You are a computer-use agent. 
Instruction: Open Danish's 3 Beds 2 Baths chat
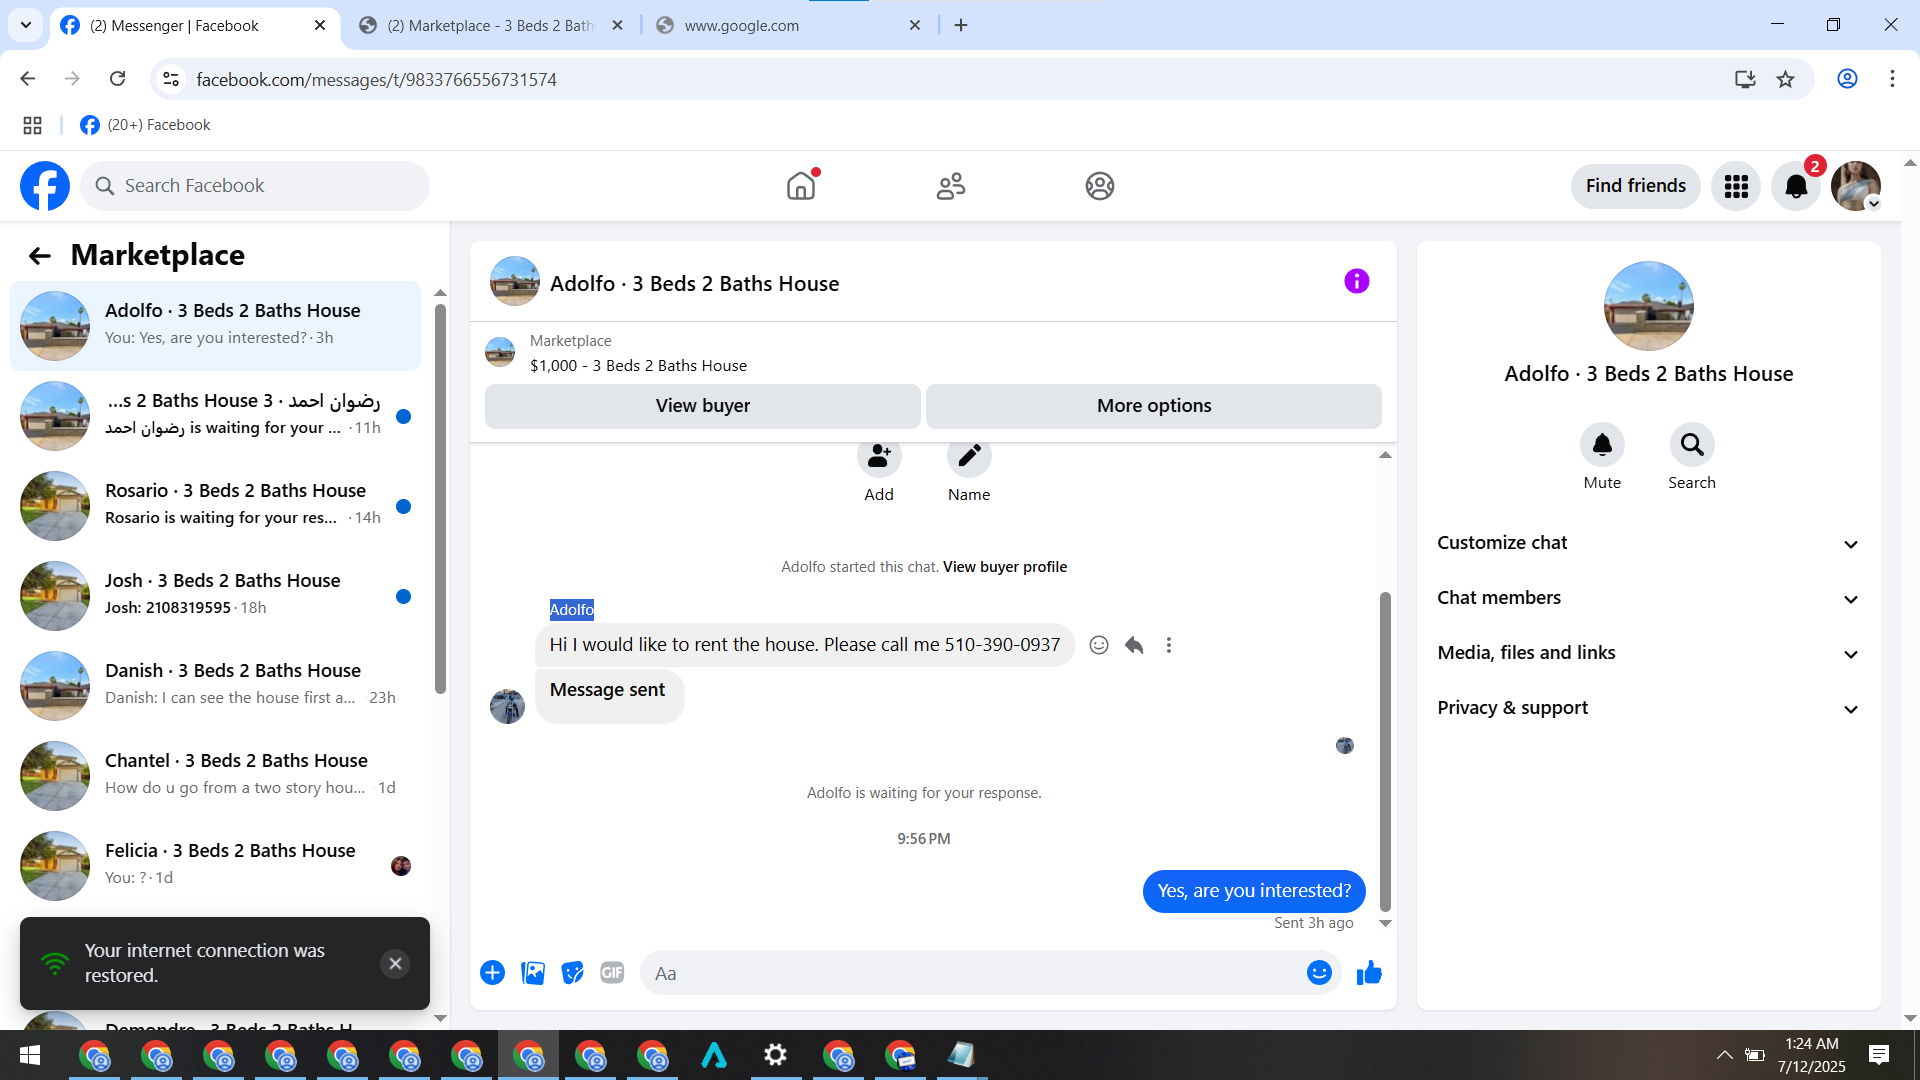point(215,686)
